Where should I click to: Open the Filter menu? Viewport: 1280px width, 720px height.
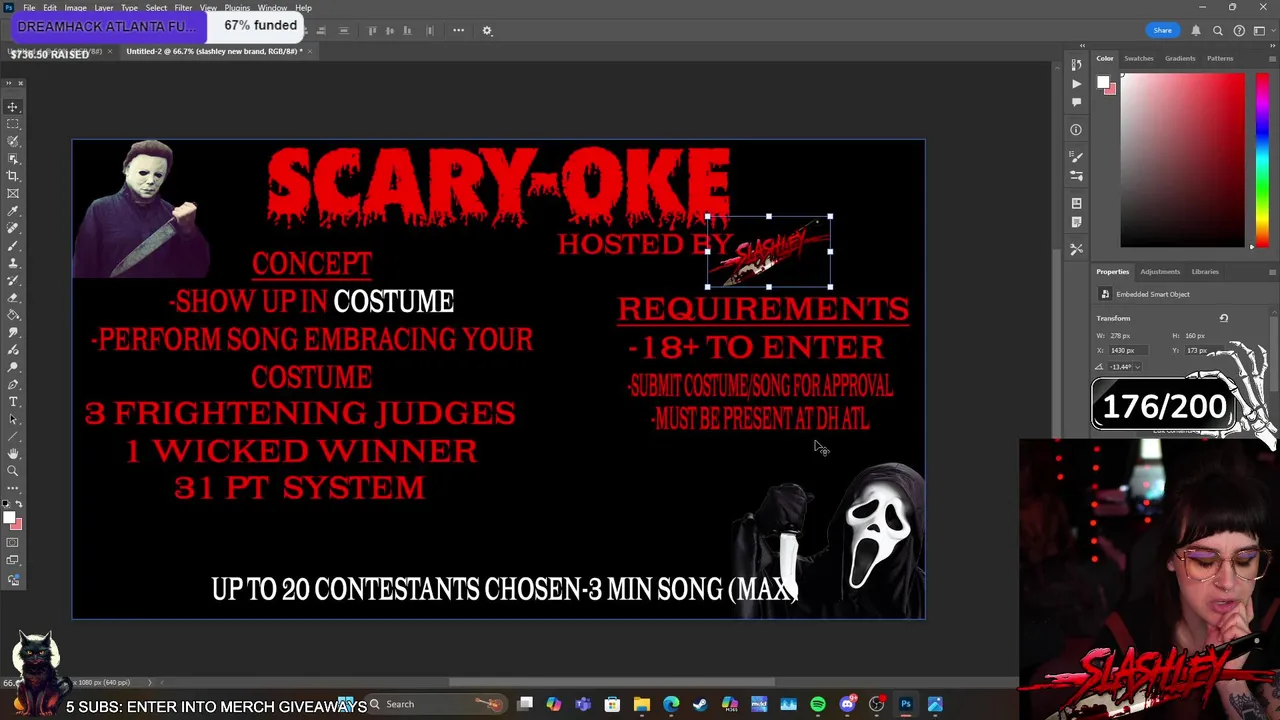pos(183,8)
